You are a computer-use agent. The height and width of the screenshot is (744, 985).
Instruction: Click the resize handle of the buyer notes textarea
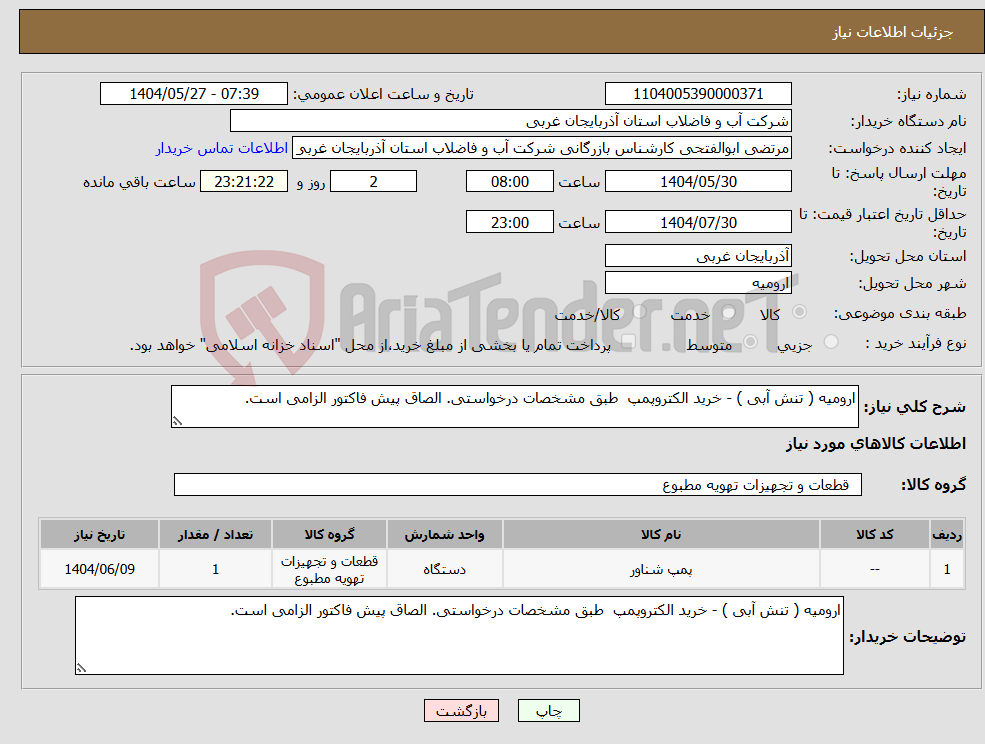81,669
